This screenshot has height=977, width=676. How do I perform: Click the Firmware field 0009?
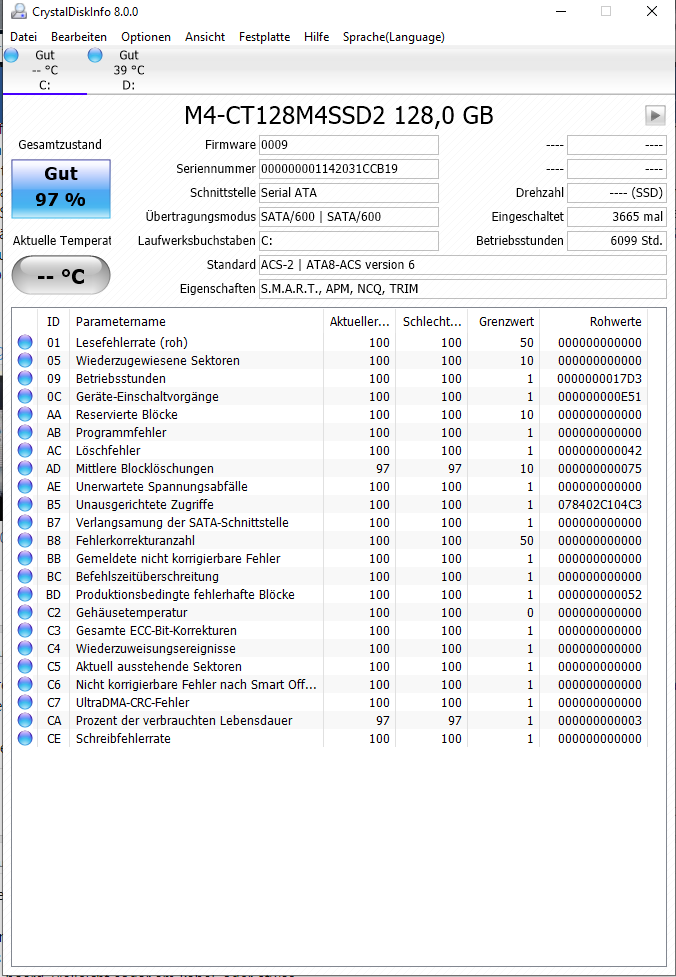[349, 145]
